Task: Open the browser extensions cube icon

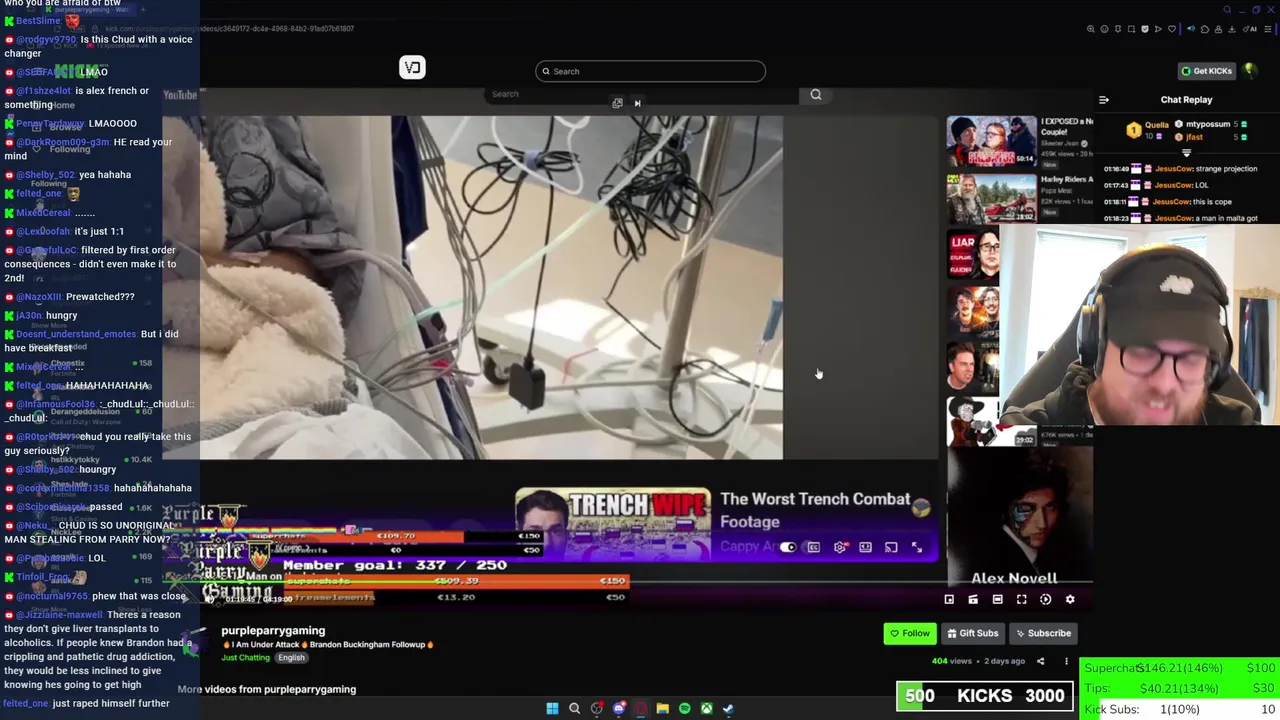Action: point(1204,29)
